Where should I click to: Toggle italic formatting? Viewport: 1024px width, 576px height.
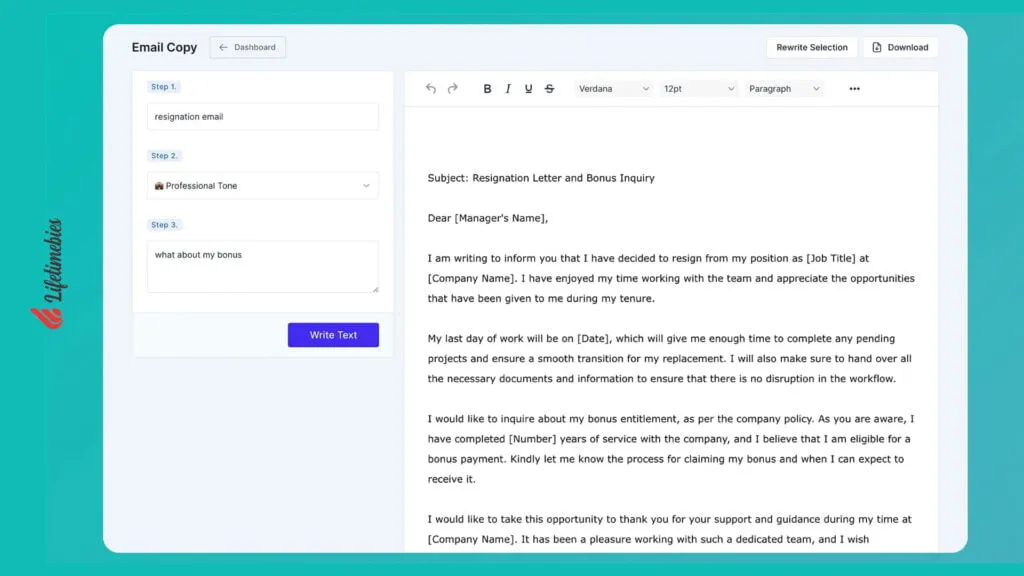point(508,88)
